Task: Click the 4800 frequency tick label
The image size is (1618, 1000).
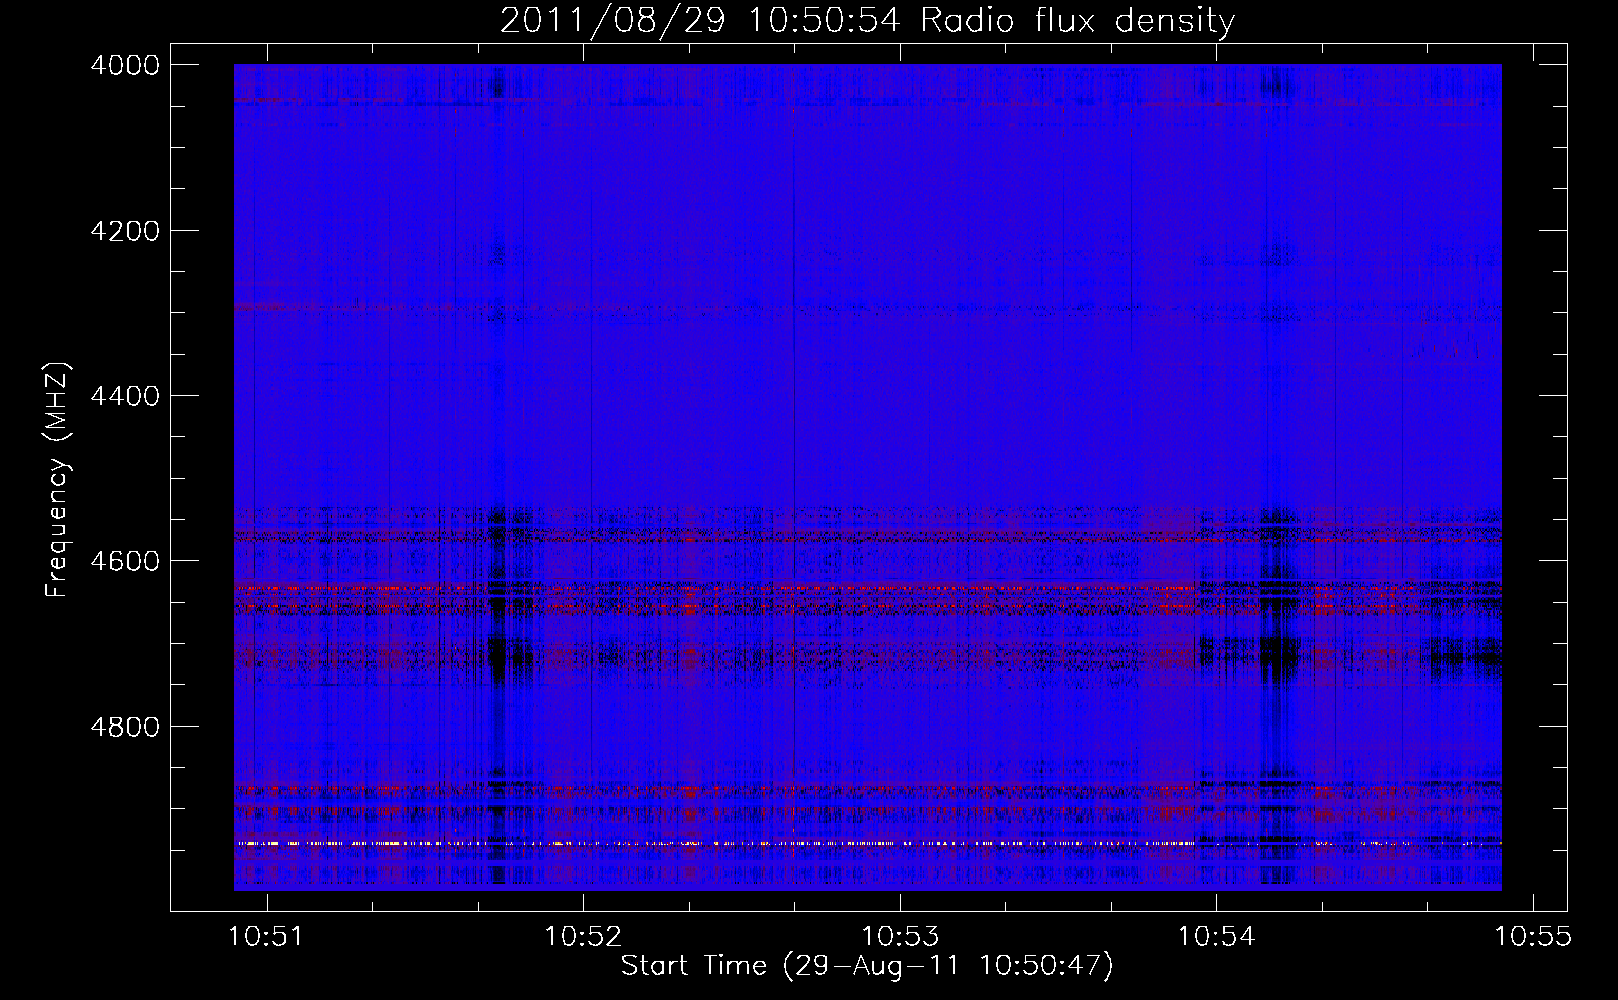Action: click(x=125, y=726)
